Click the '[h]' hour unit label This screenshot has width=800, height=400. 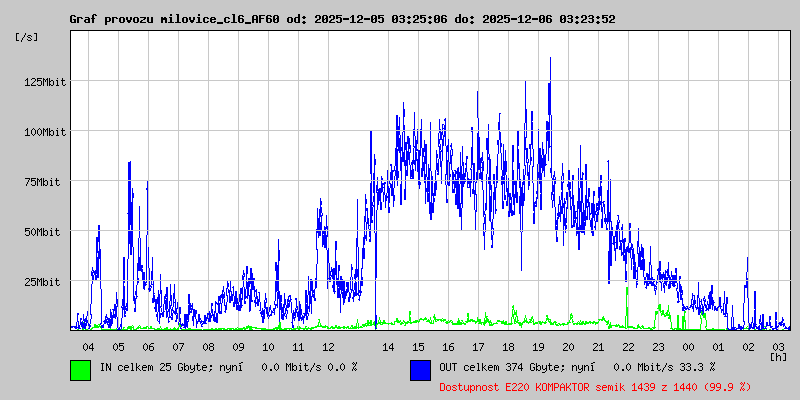[x=778, y=357]
